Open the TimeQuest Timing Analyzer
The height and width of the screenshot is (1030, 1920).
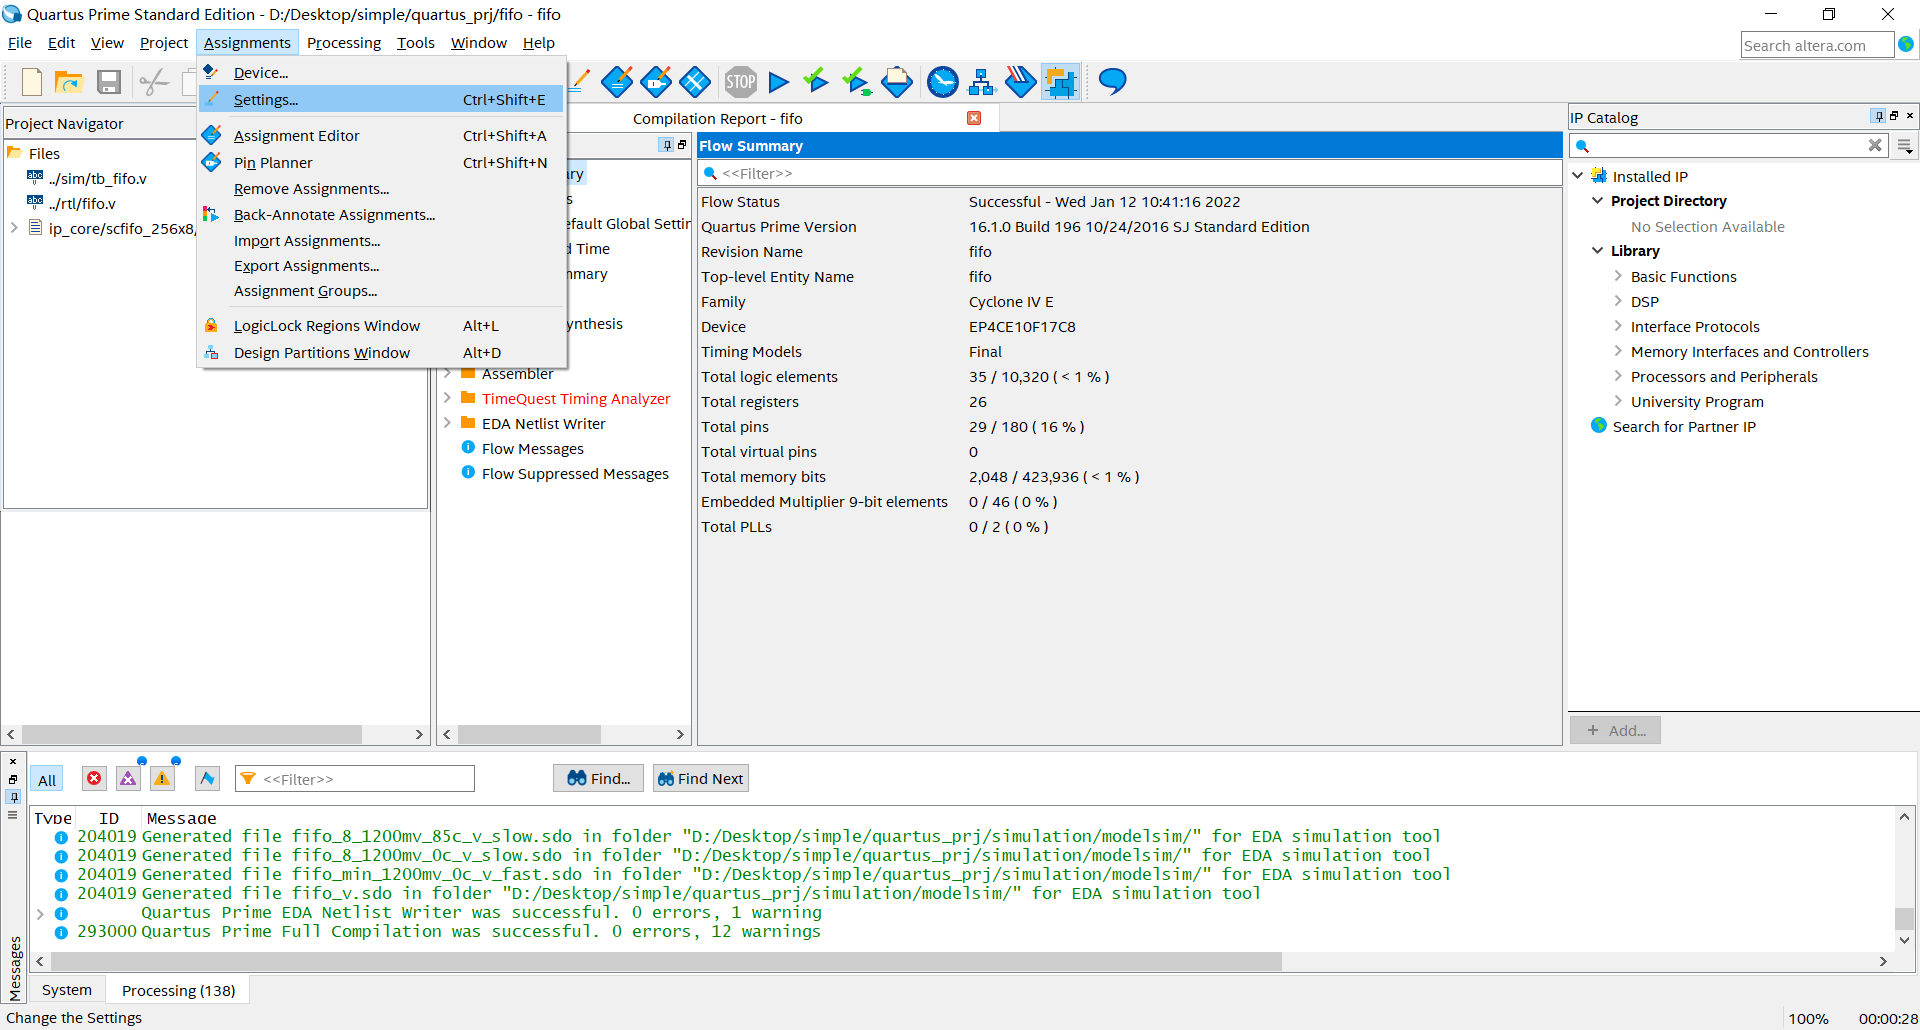click(943, 82)
